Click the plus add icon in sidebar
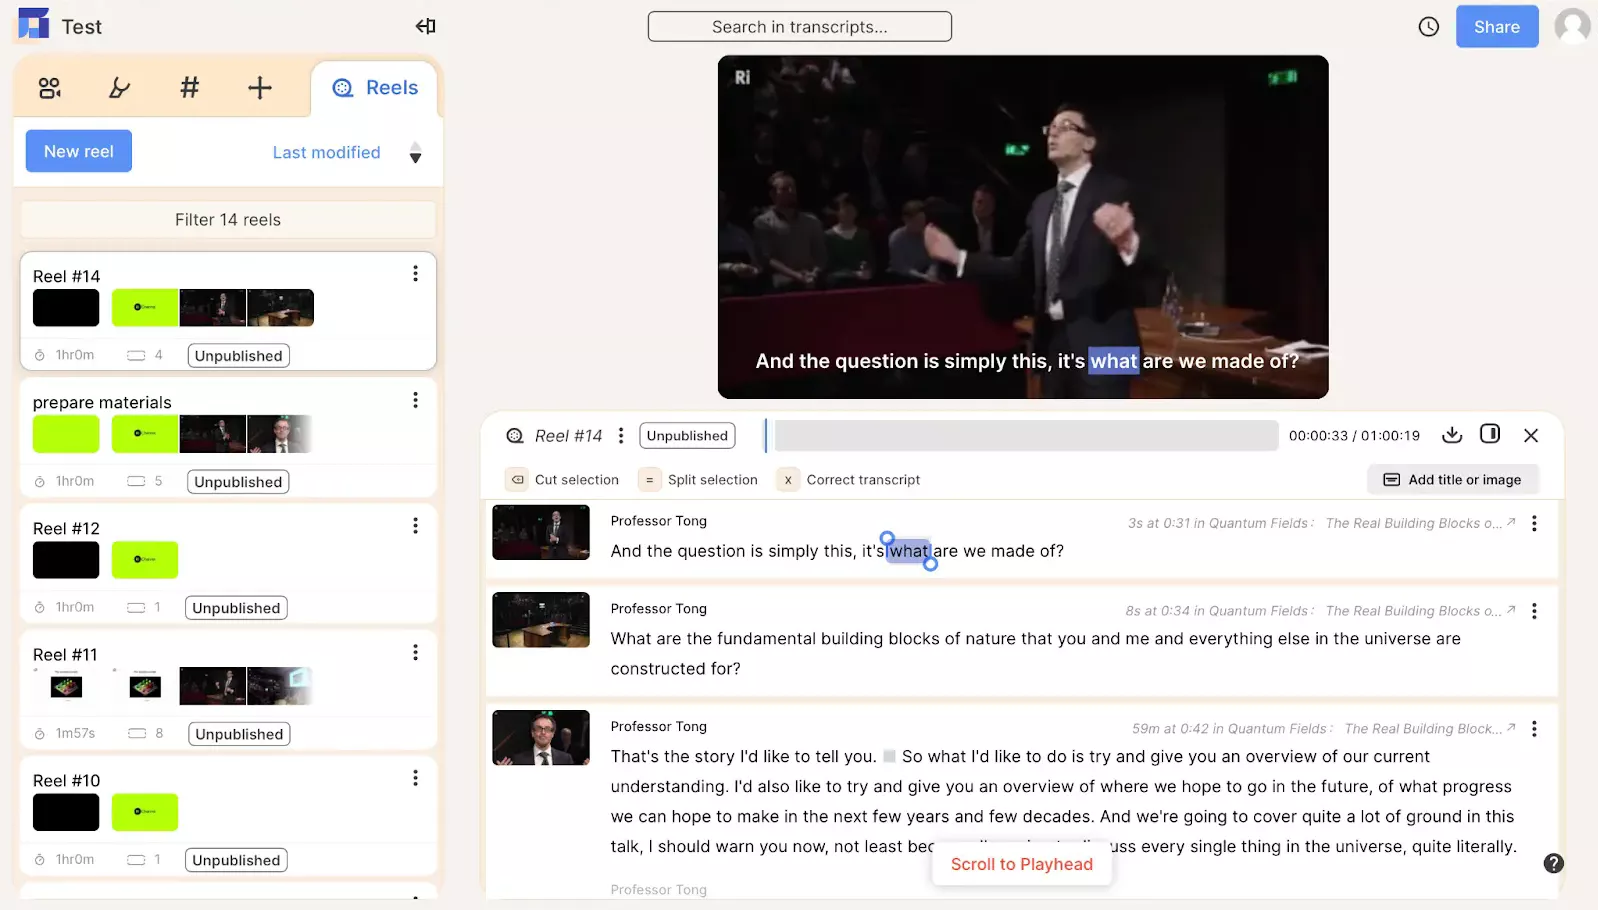The image size is (1598, 910). point(260,88)
